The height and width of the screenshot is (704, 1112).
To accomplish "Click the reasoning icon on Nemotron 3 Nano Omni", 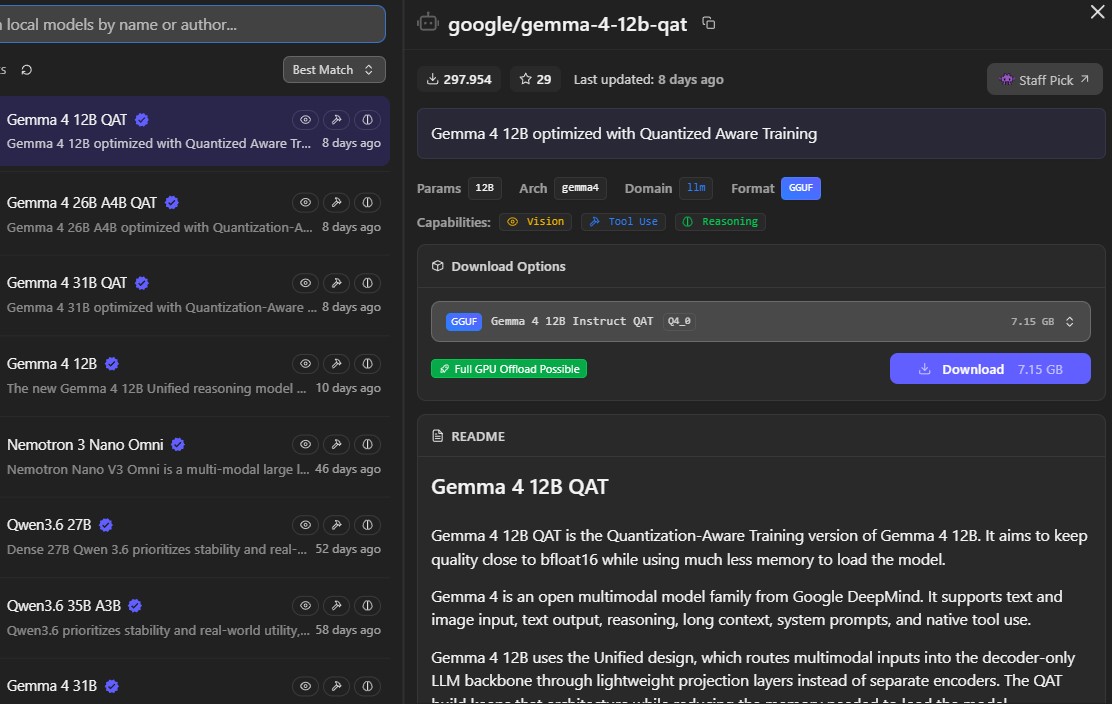I will click(x=367, y=445).
